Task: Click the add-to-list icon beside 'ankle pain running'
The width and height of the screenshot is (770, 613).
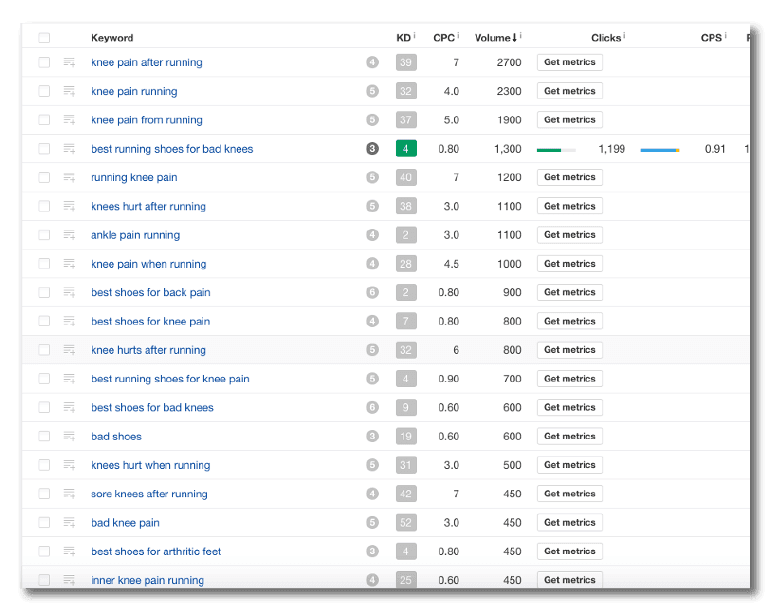Action: click(x=70, y=235)
